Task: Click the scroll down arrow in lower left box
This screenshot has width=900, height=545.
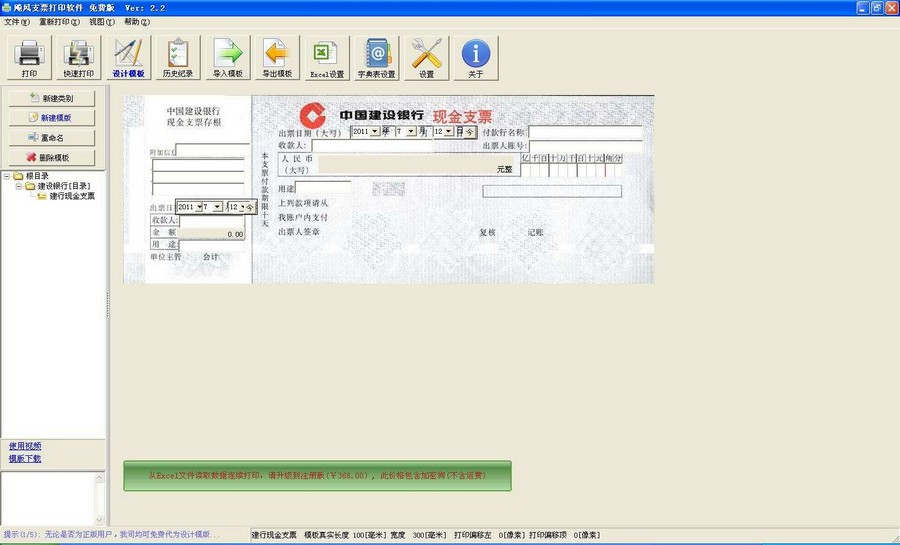Action: pos(99,520)
